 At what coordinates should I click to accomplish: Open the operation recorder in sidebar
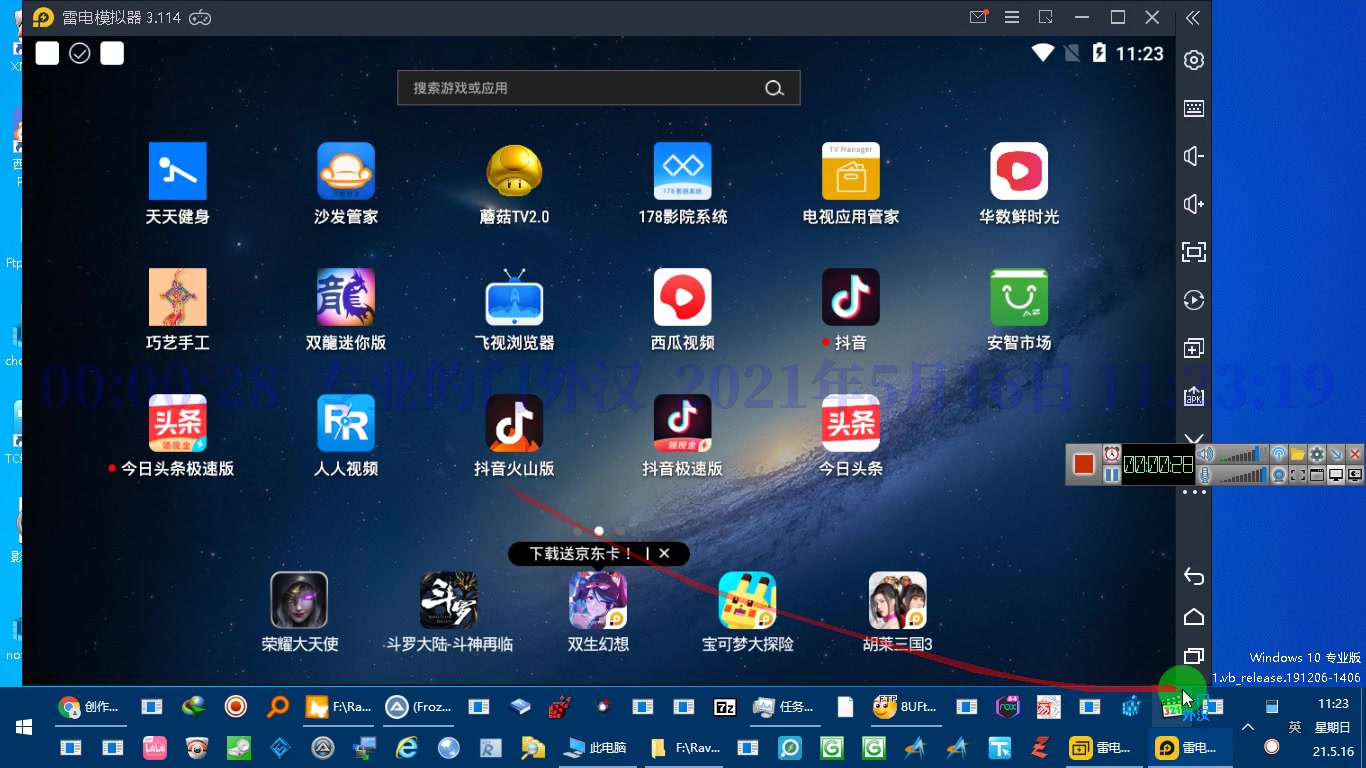tap(1193, 300)
